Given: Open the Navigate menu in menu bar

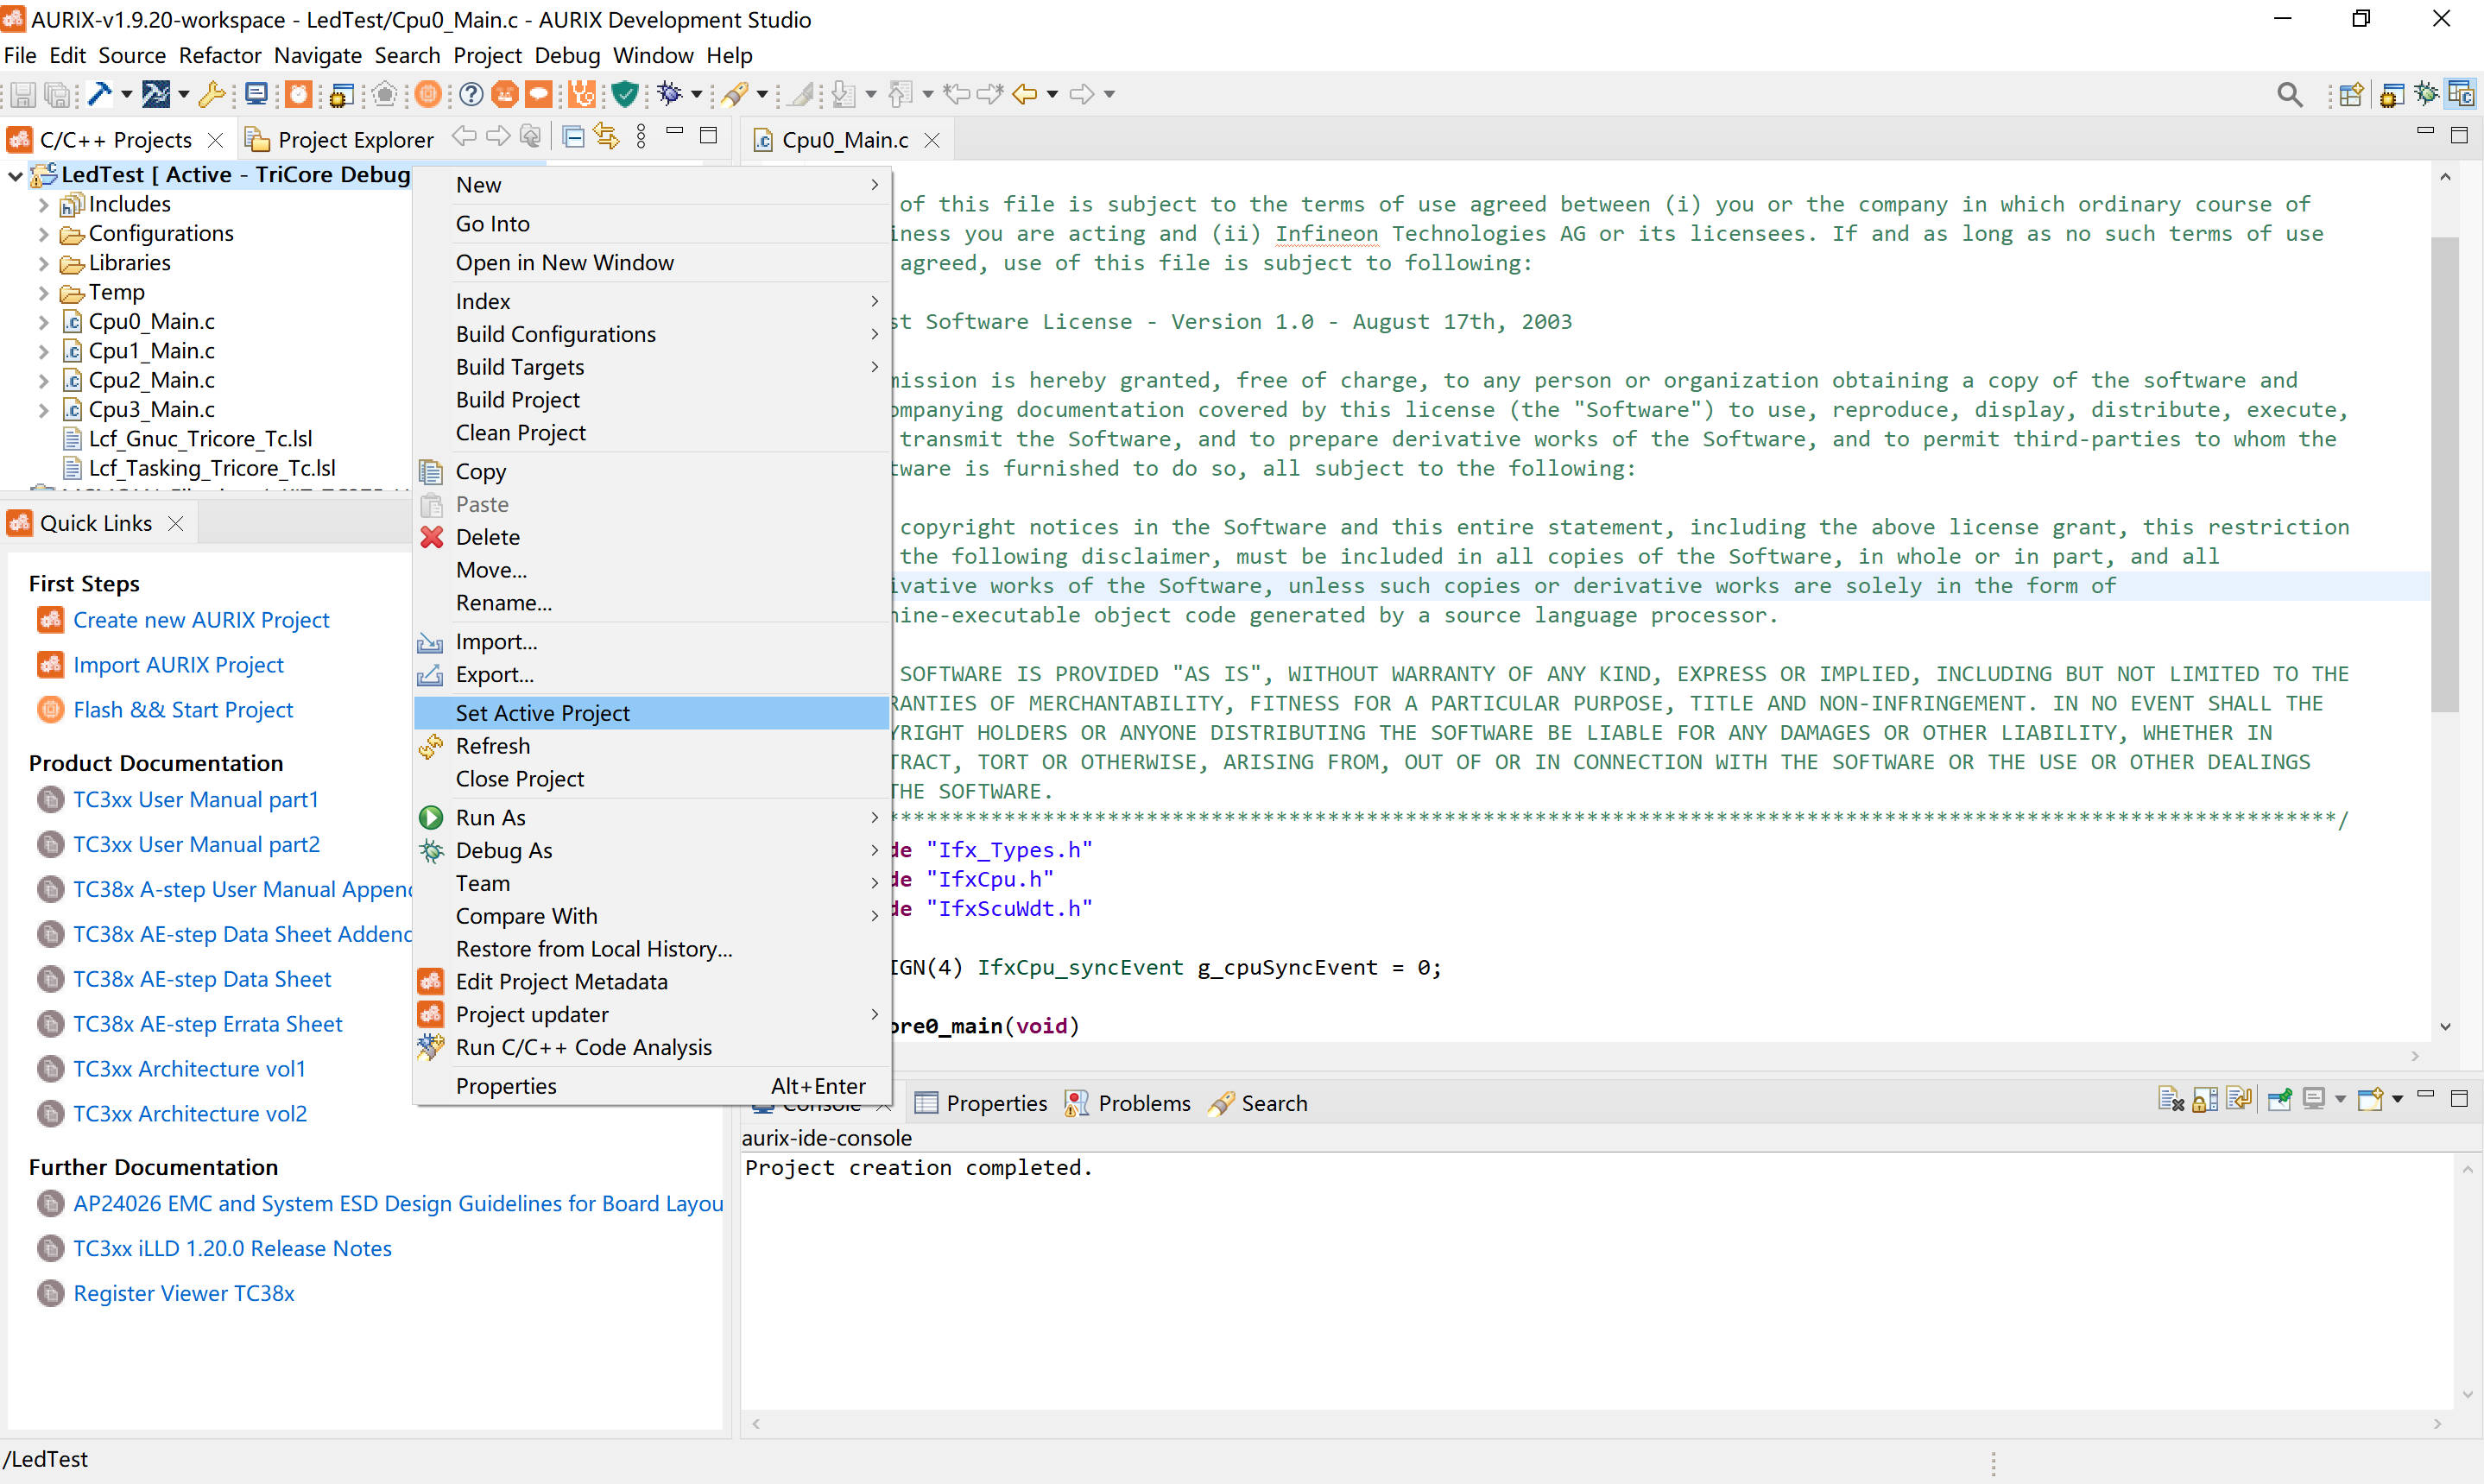Looking at the screenshot, I should (x=318, y=55).
